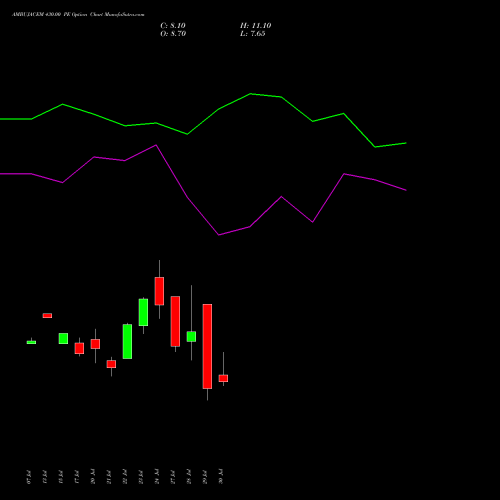Image resolution: width=500 pixels, height=500 pixels.
Task: Click the red candle above 21 Jul
Action: [111, 364]
